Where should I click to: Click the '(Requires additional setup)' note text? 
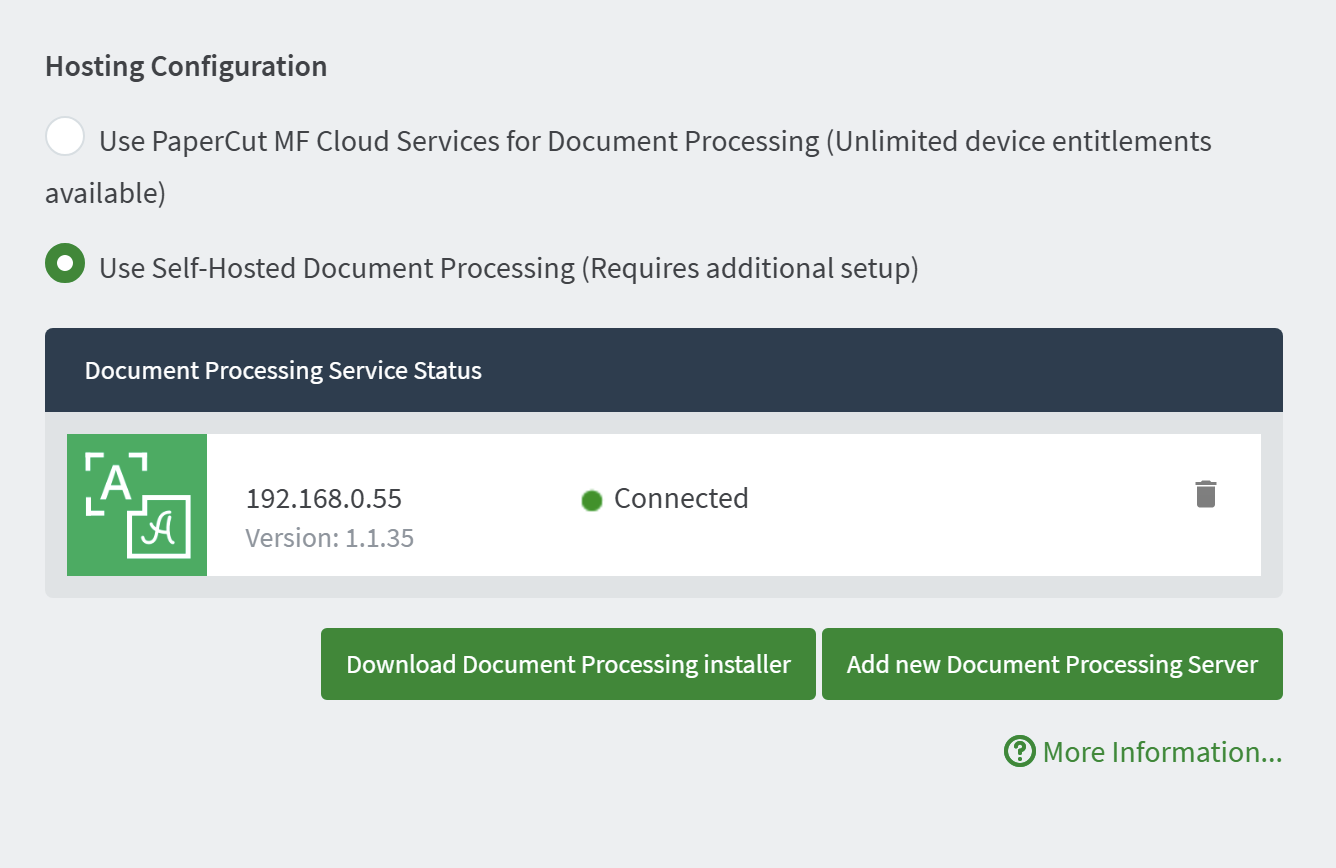[750, 268]
